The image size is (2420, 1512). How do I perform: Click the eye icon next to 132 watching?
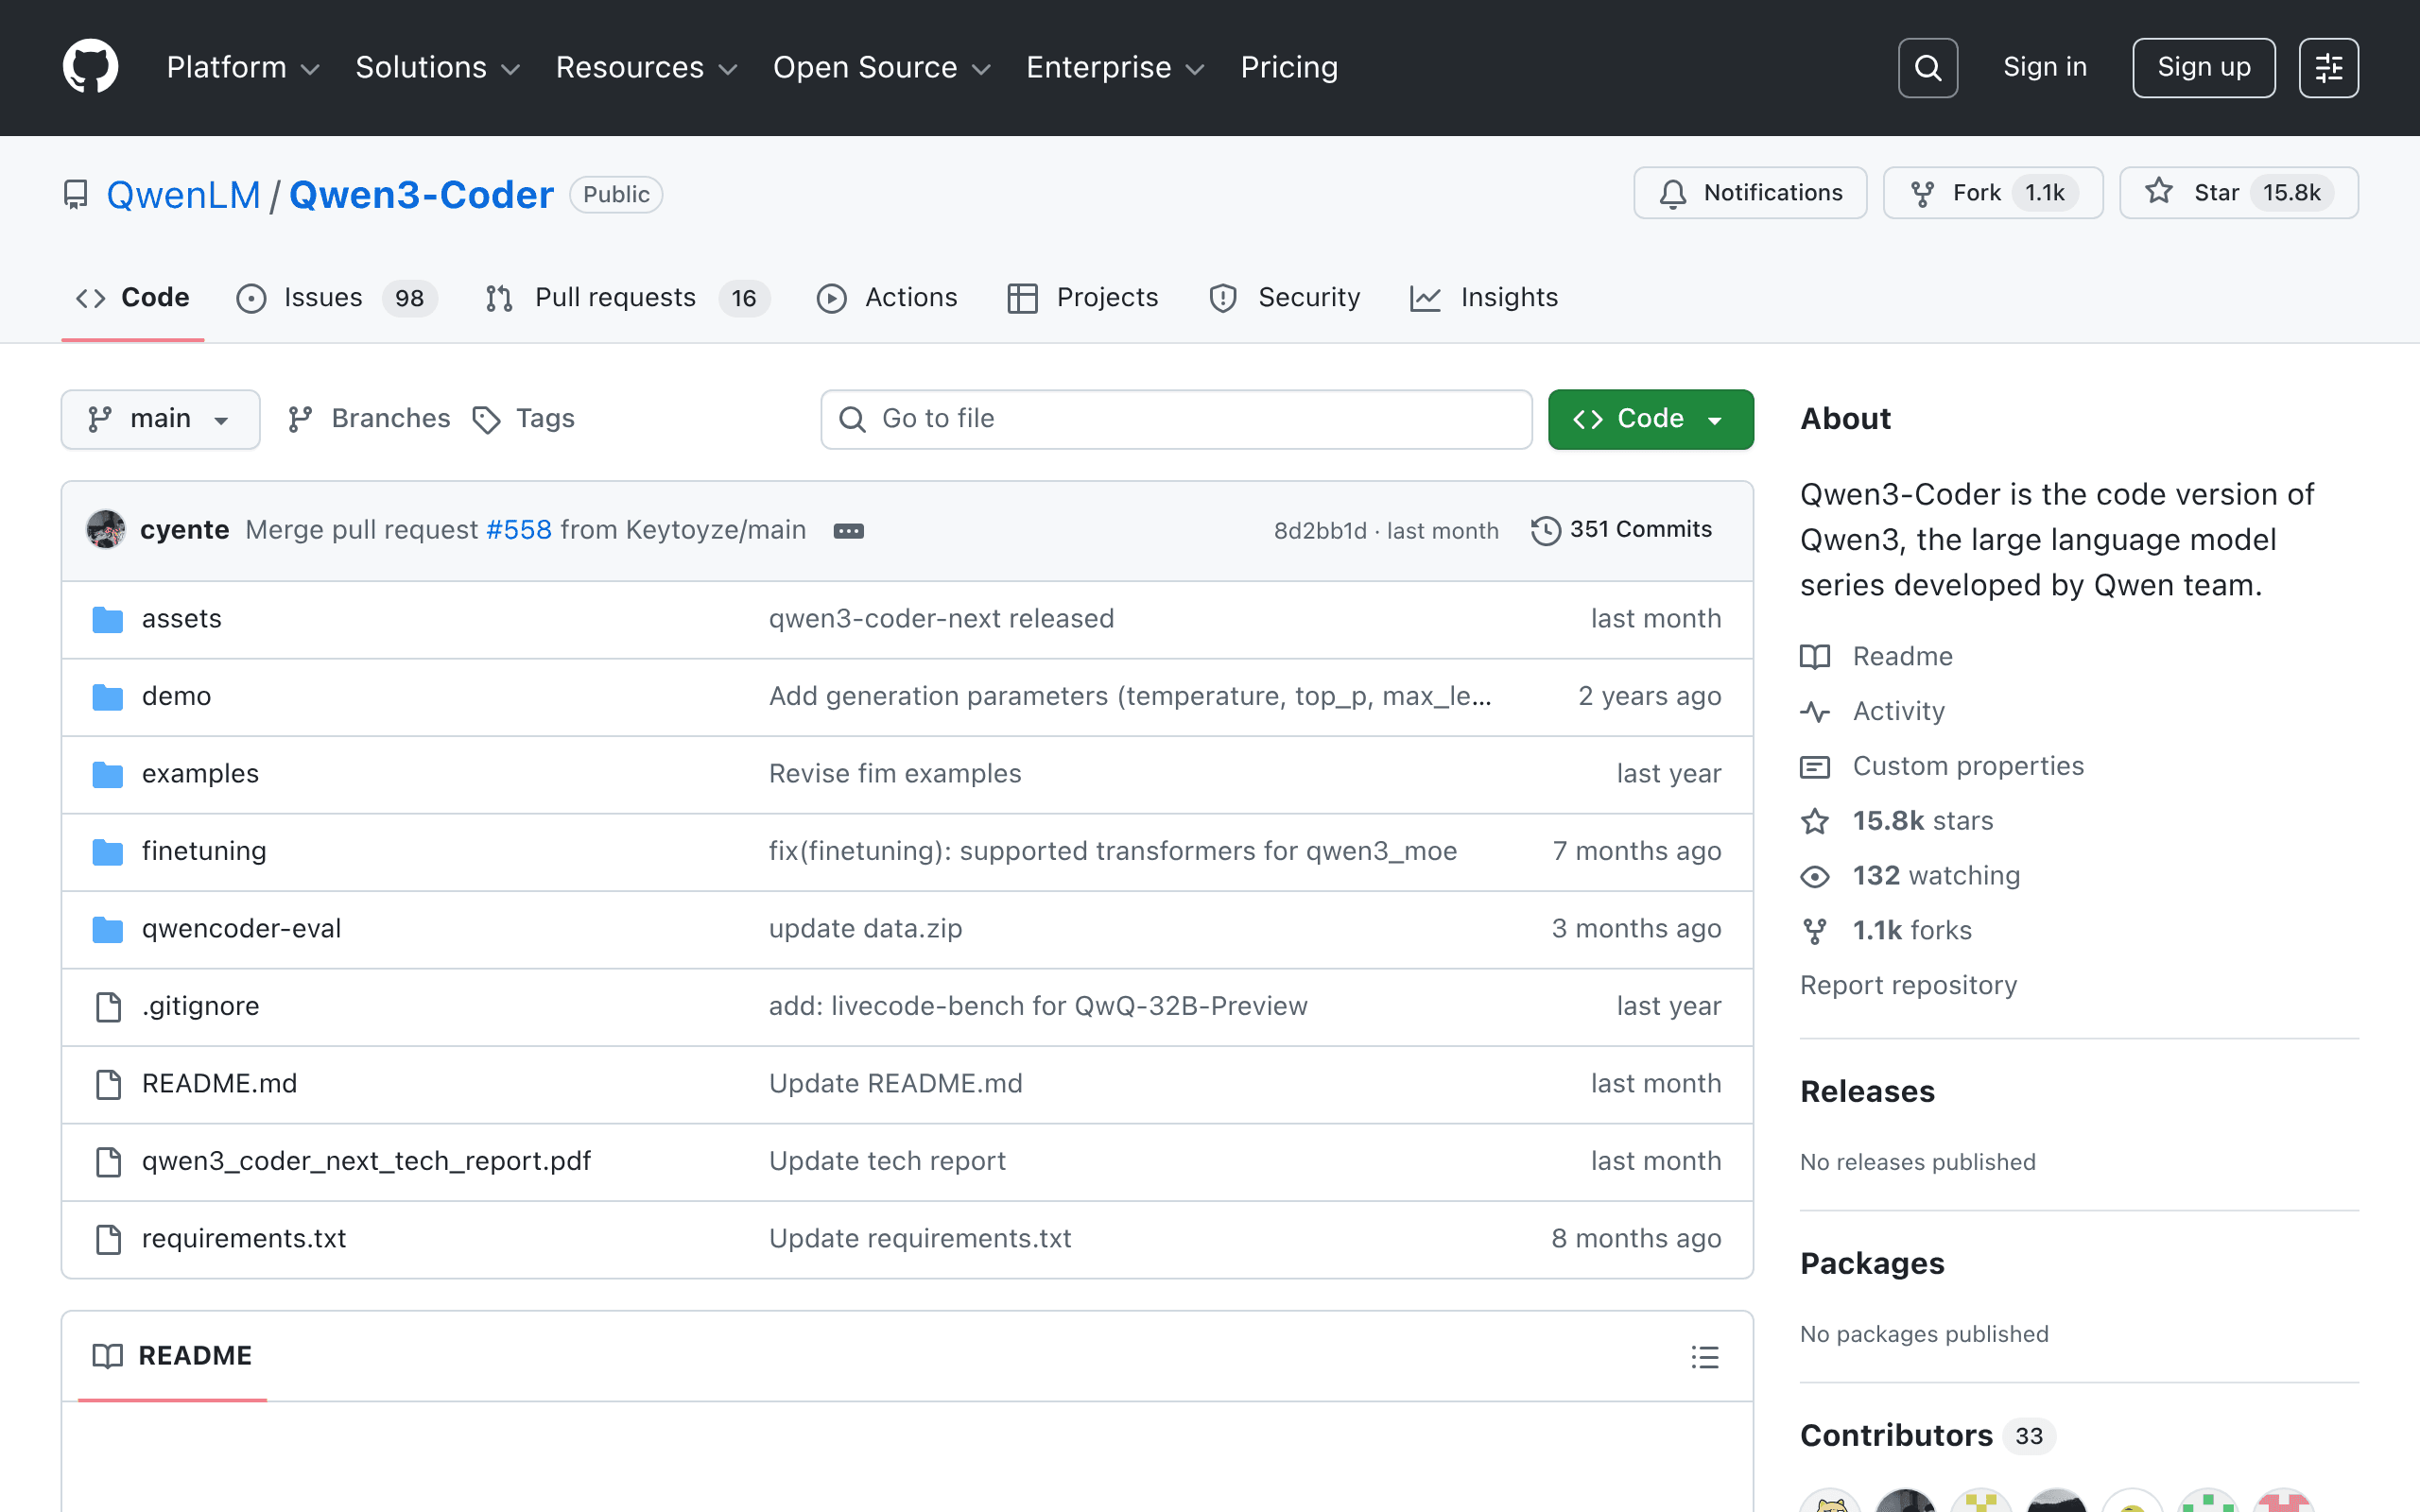[x=1815, y=876]
